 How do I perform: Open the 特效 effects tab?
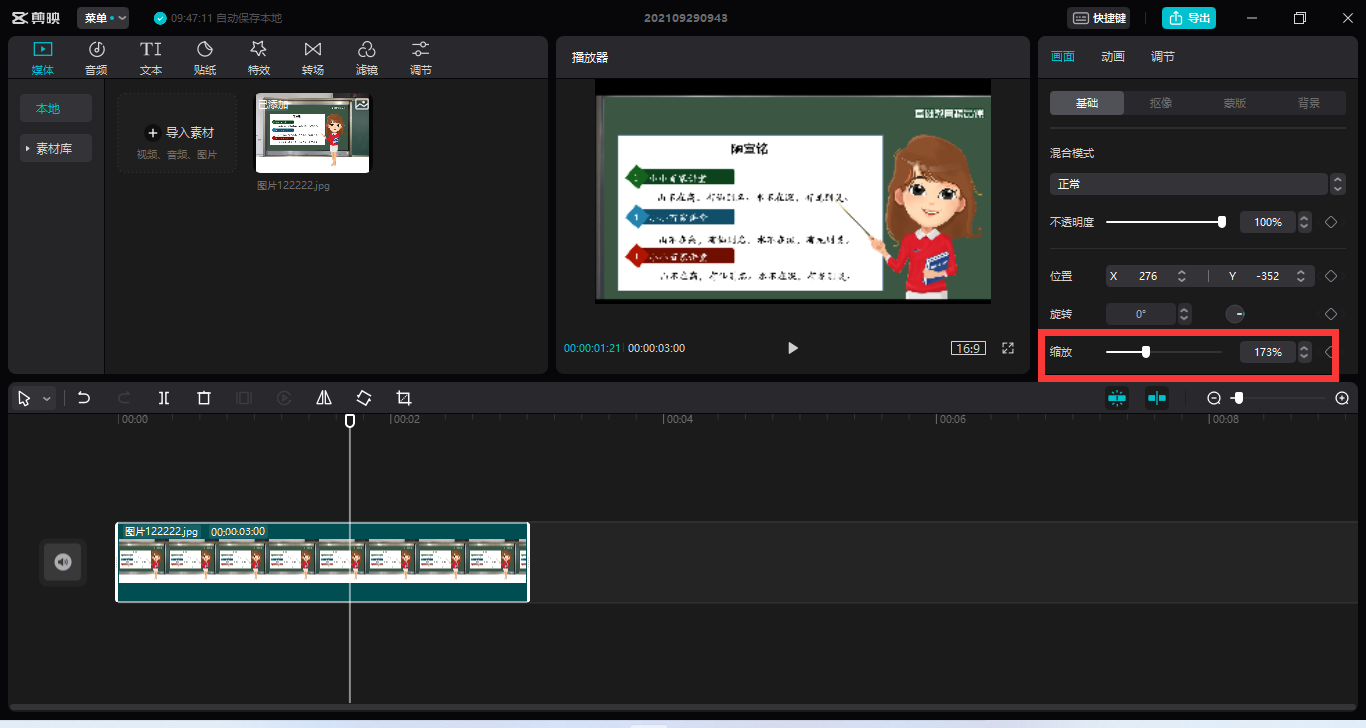coord(259,58)
